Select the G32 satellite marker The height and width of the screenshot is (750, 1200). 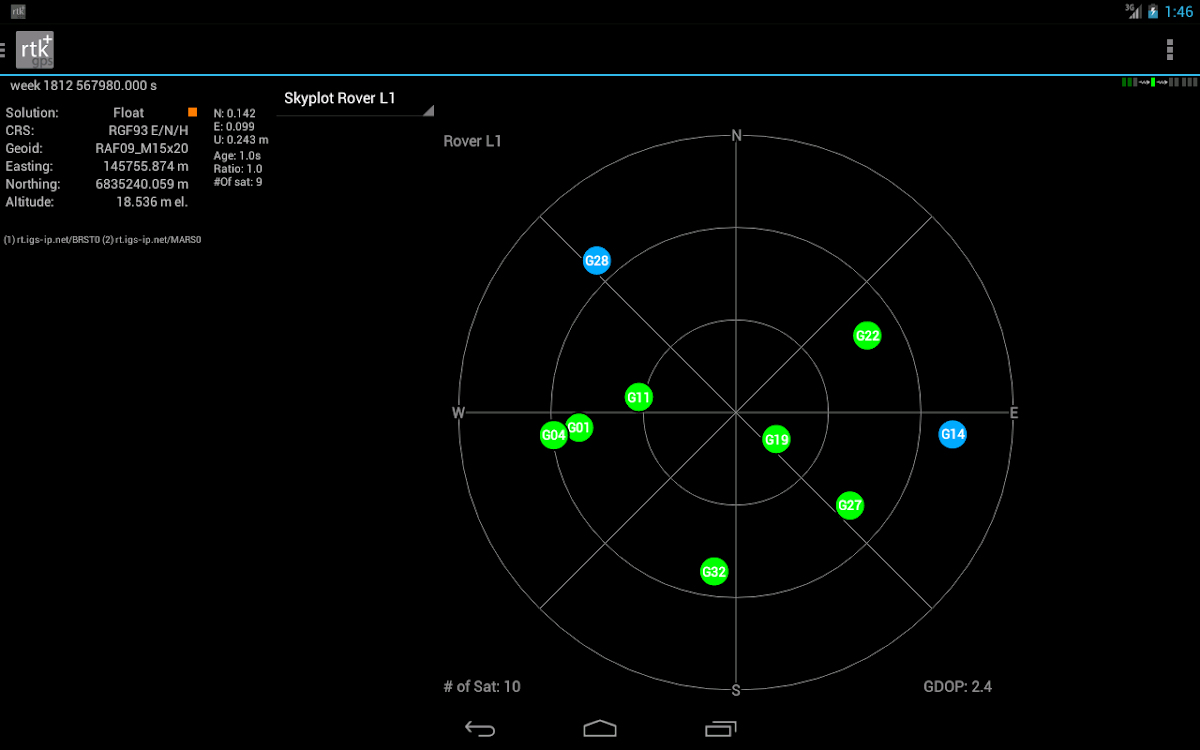click(x=713, y=572)
